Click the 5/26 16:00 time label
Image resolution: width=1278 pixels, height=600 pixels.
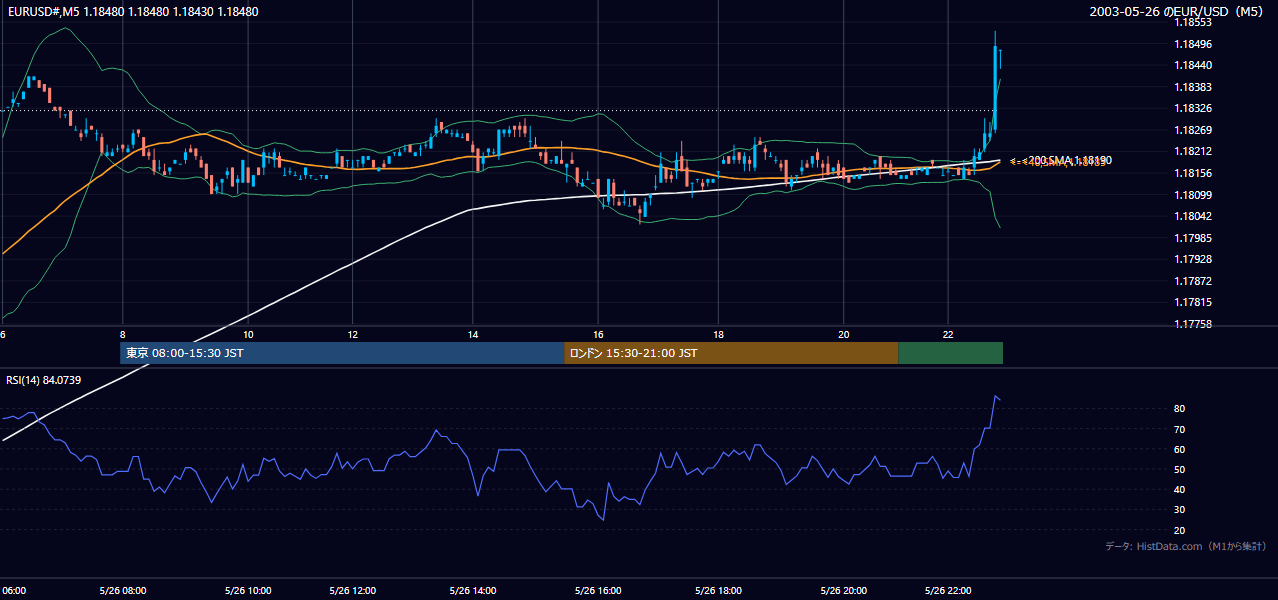pyautogui.click(x=597, y=591)
